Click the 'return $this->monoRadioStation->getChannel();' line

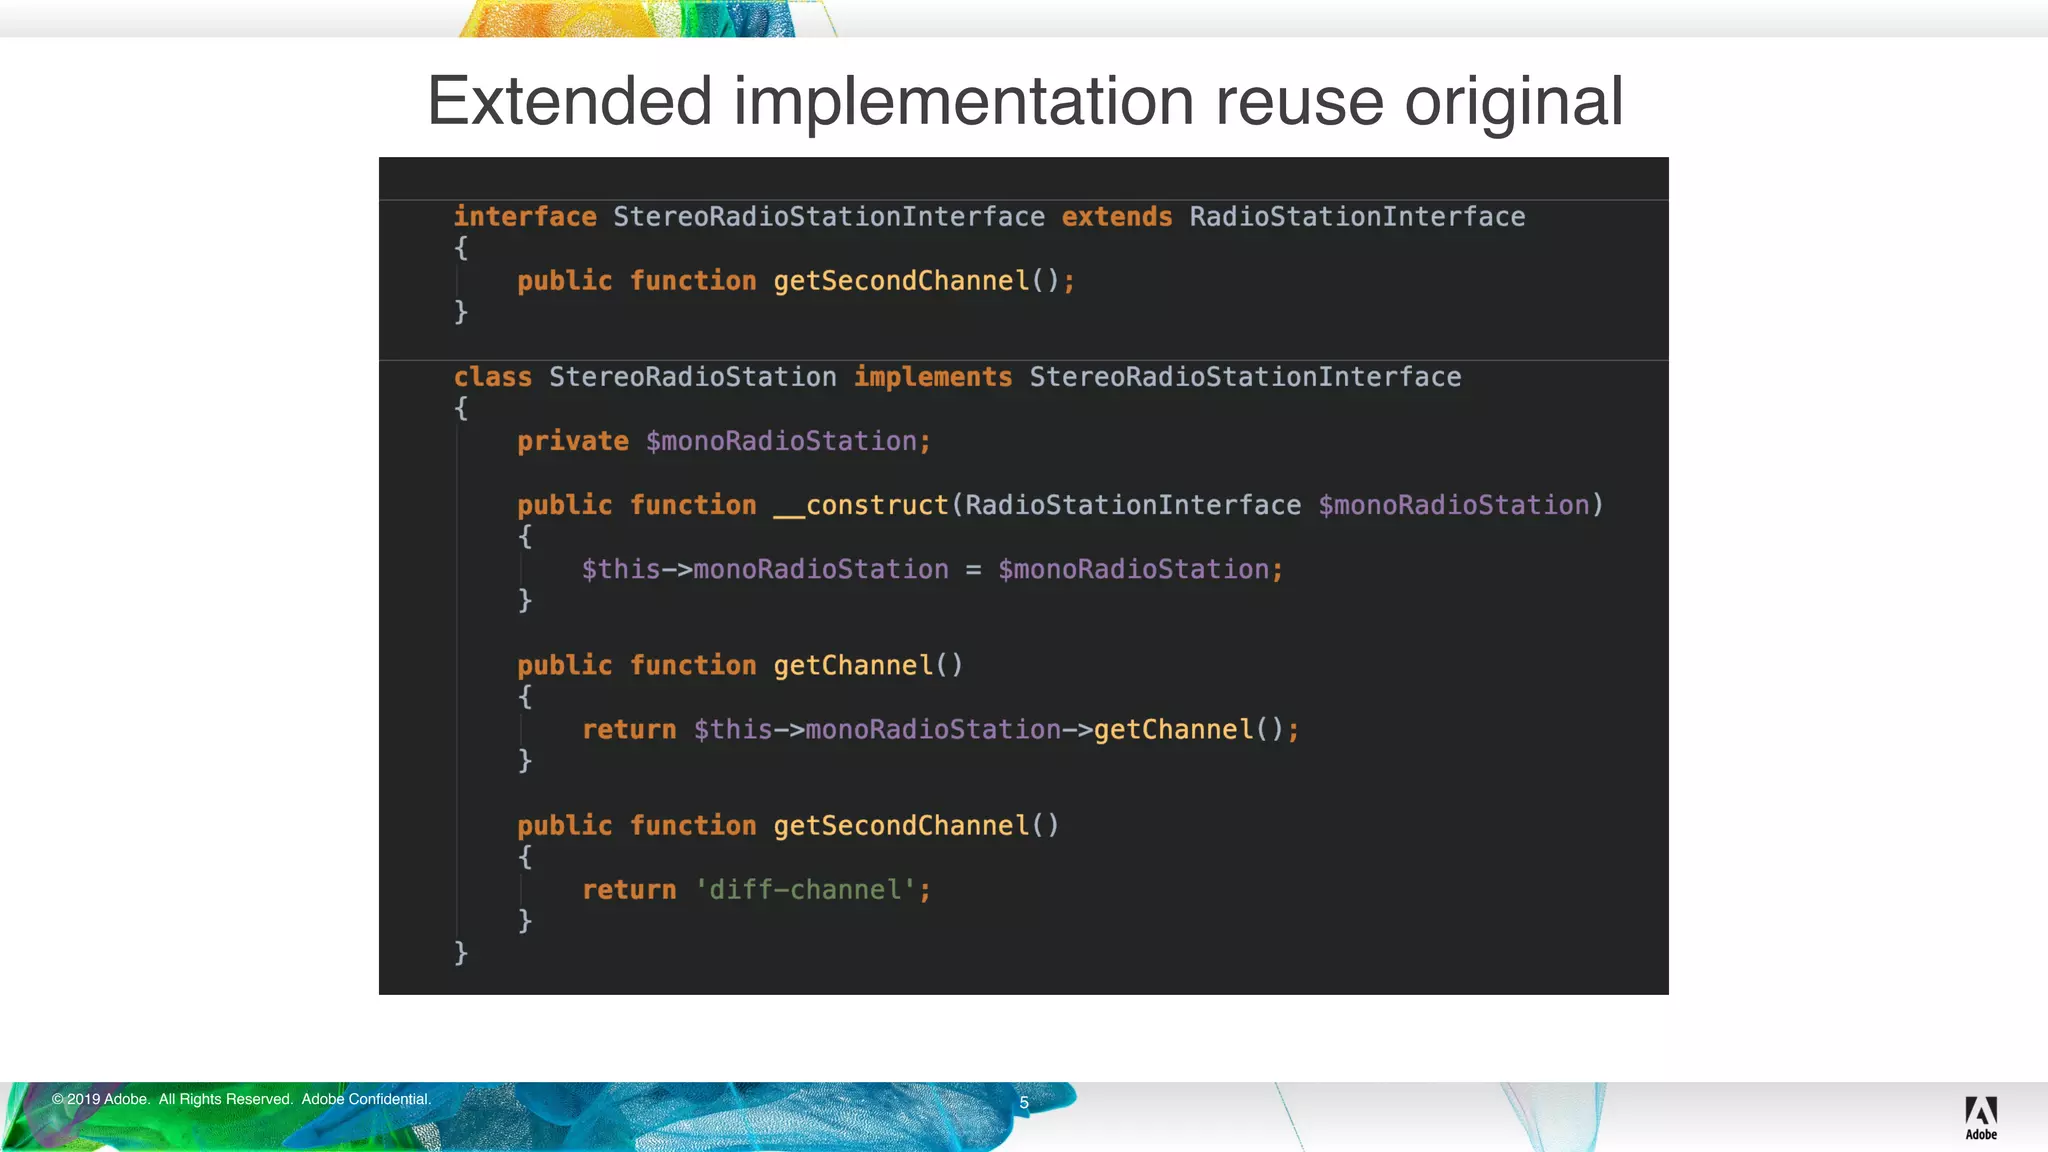pyautogui.click(x=940, y=730)
